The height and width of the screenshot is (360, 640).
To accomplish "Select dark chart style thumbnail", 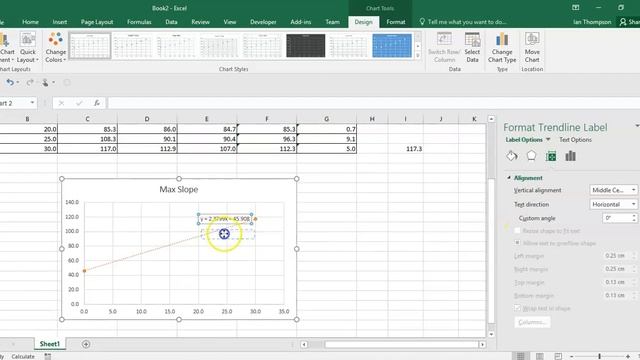I will click(x=305, y=46).
